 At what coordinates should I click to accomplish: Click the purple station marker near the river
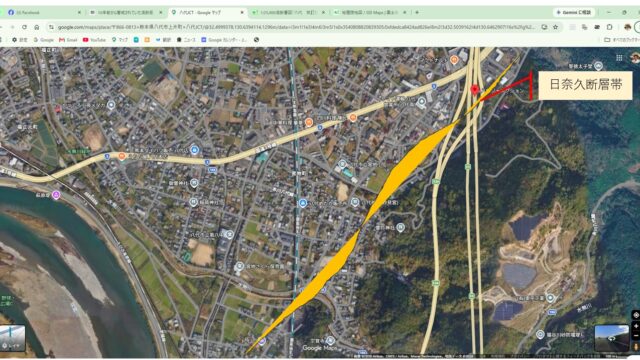56,195
